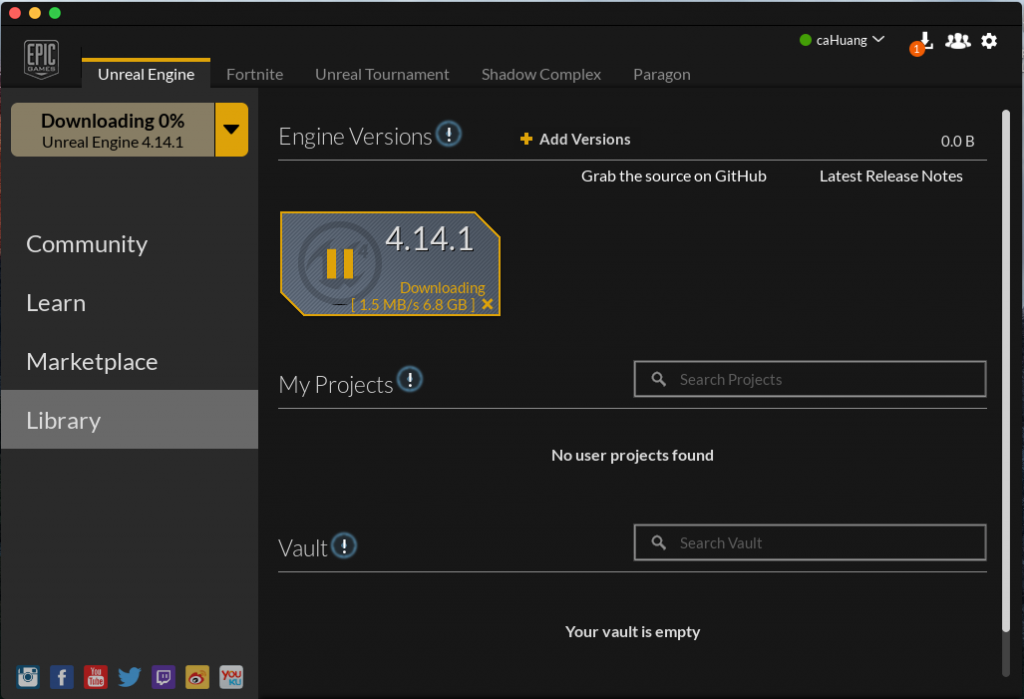Click the No user projects found message
1024x699 pixels.
632,455
